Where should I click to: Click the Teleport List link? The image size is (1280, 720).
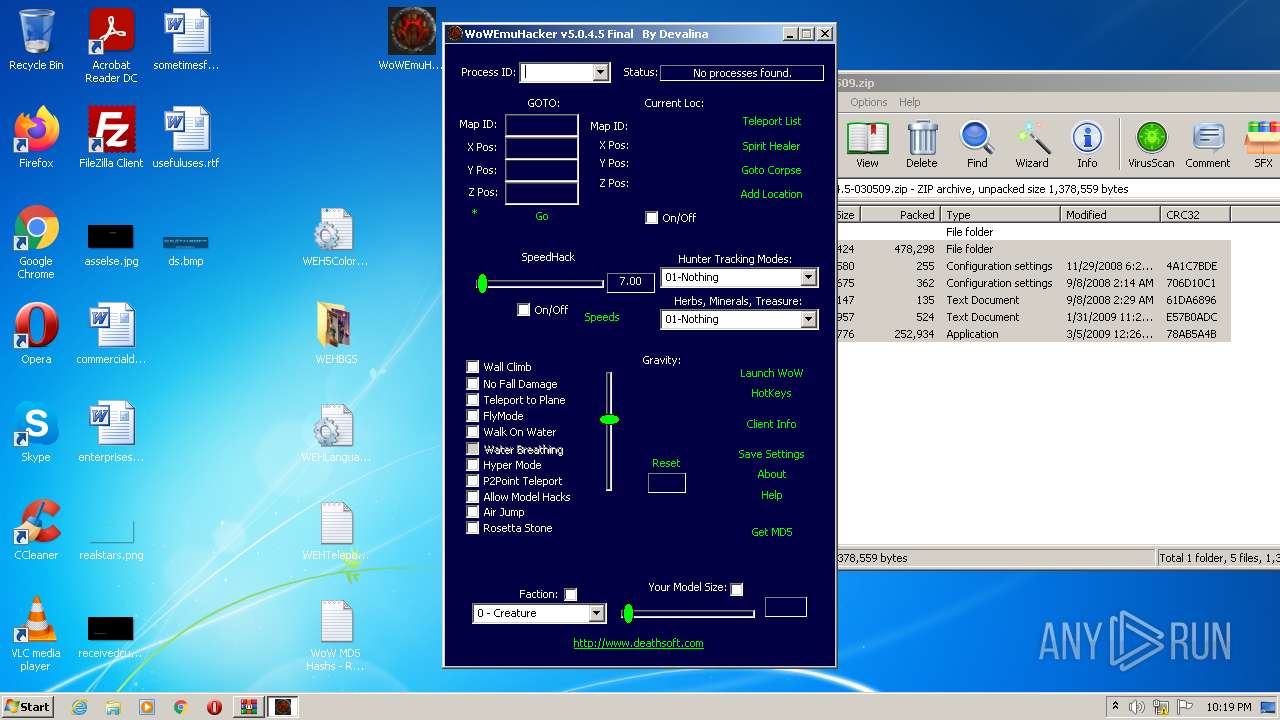tap(771, 121)
